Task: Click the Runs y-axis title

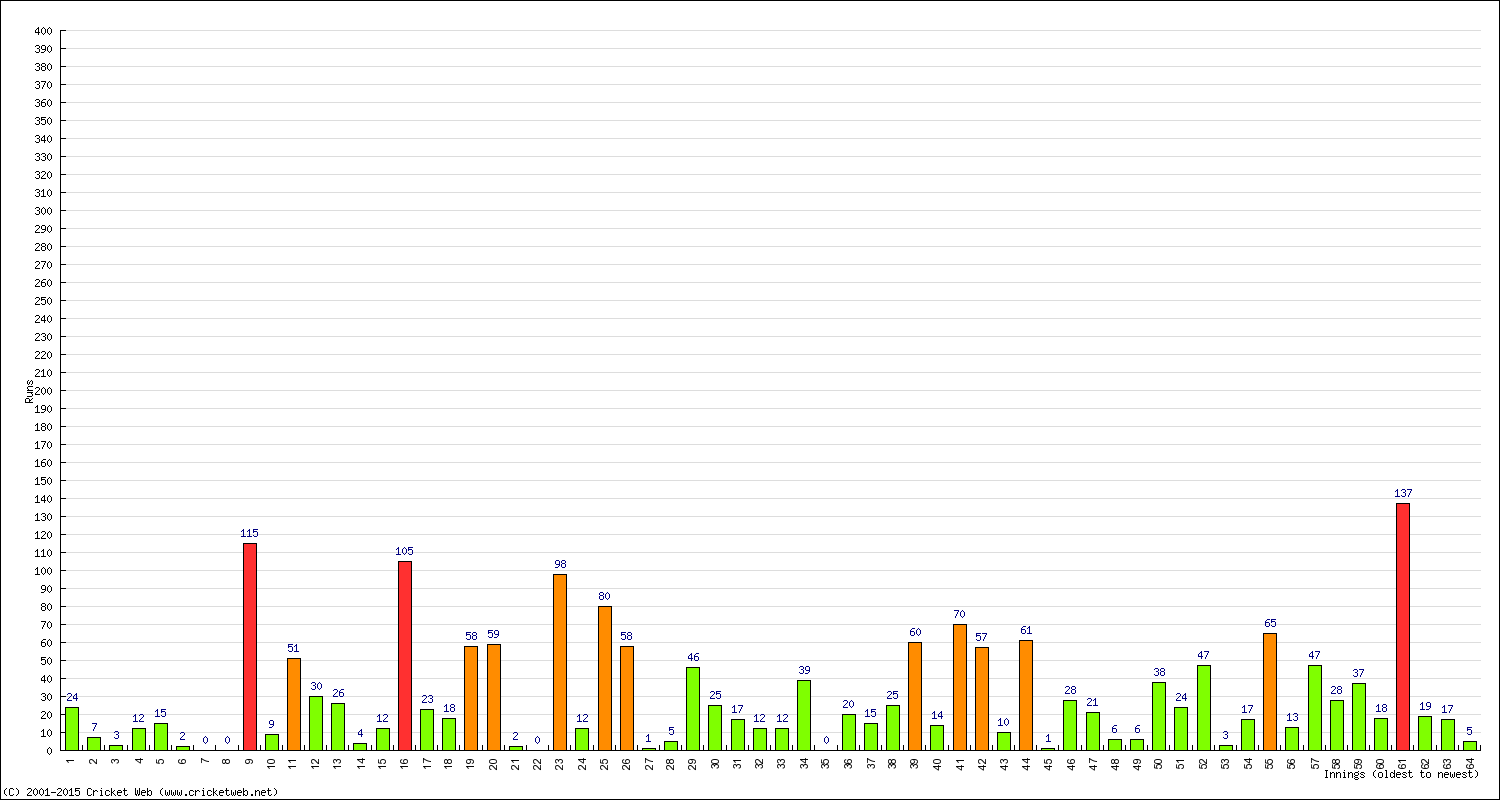Action: pyautogui.click(x=29, y=391)
